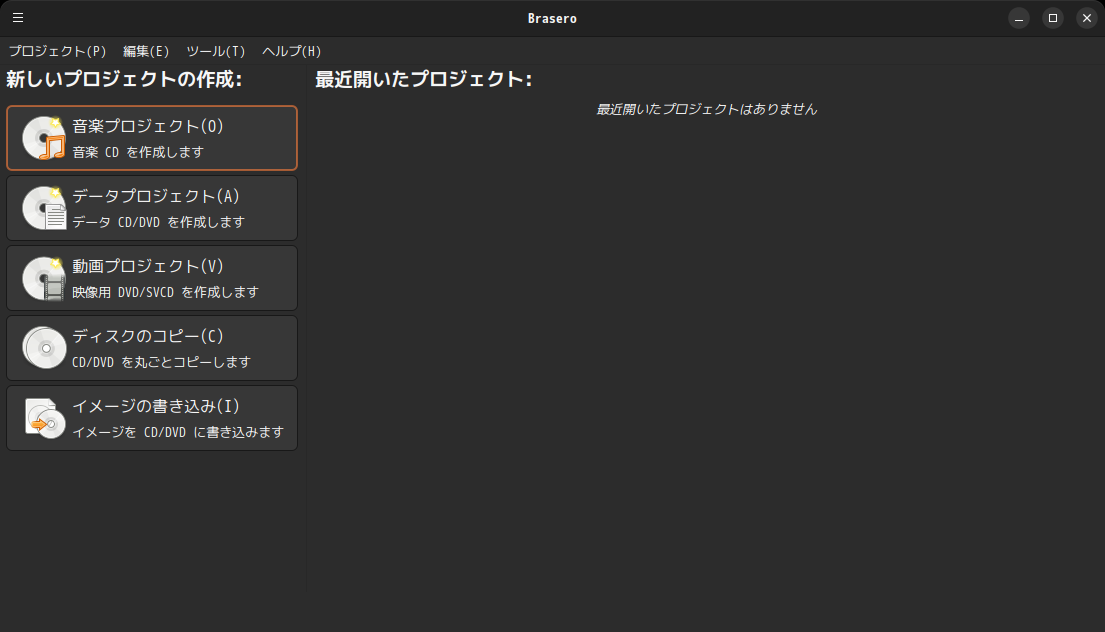Open the ツール(T) menu
This screenshot has height=632, width=1105.
tap(216, 51)
